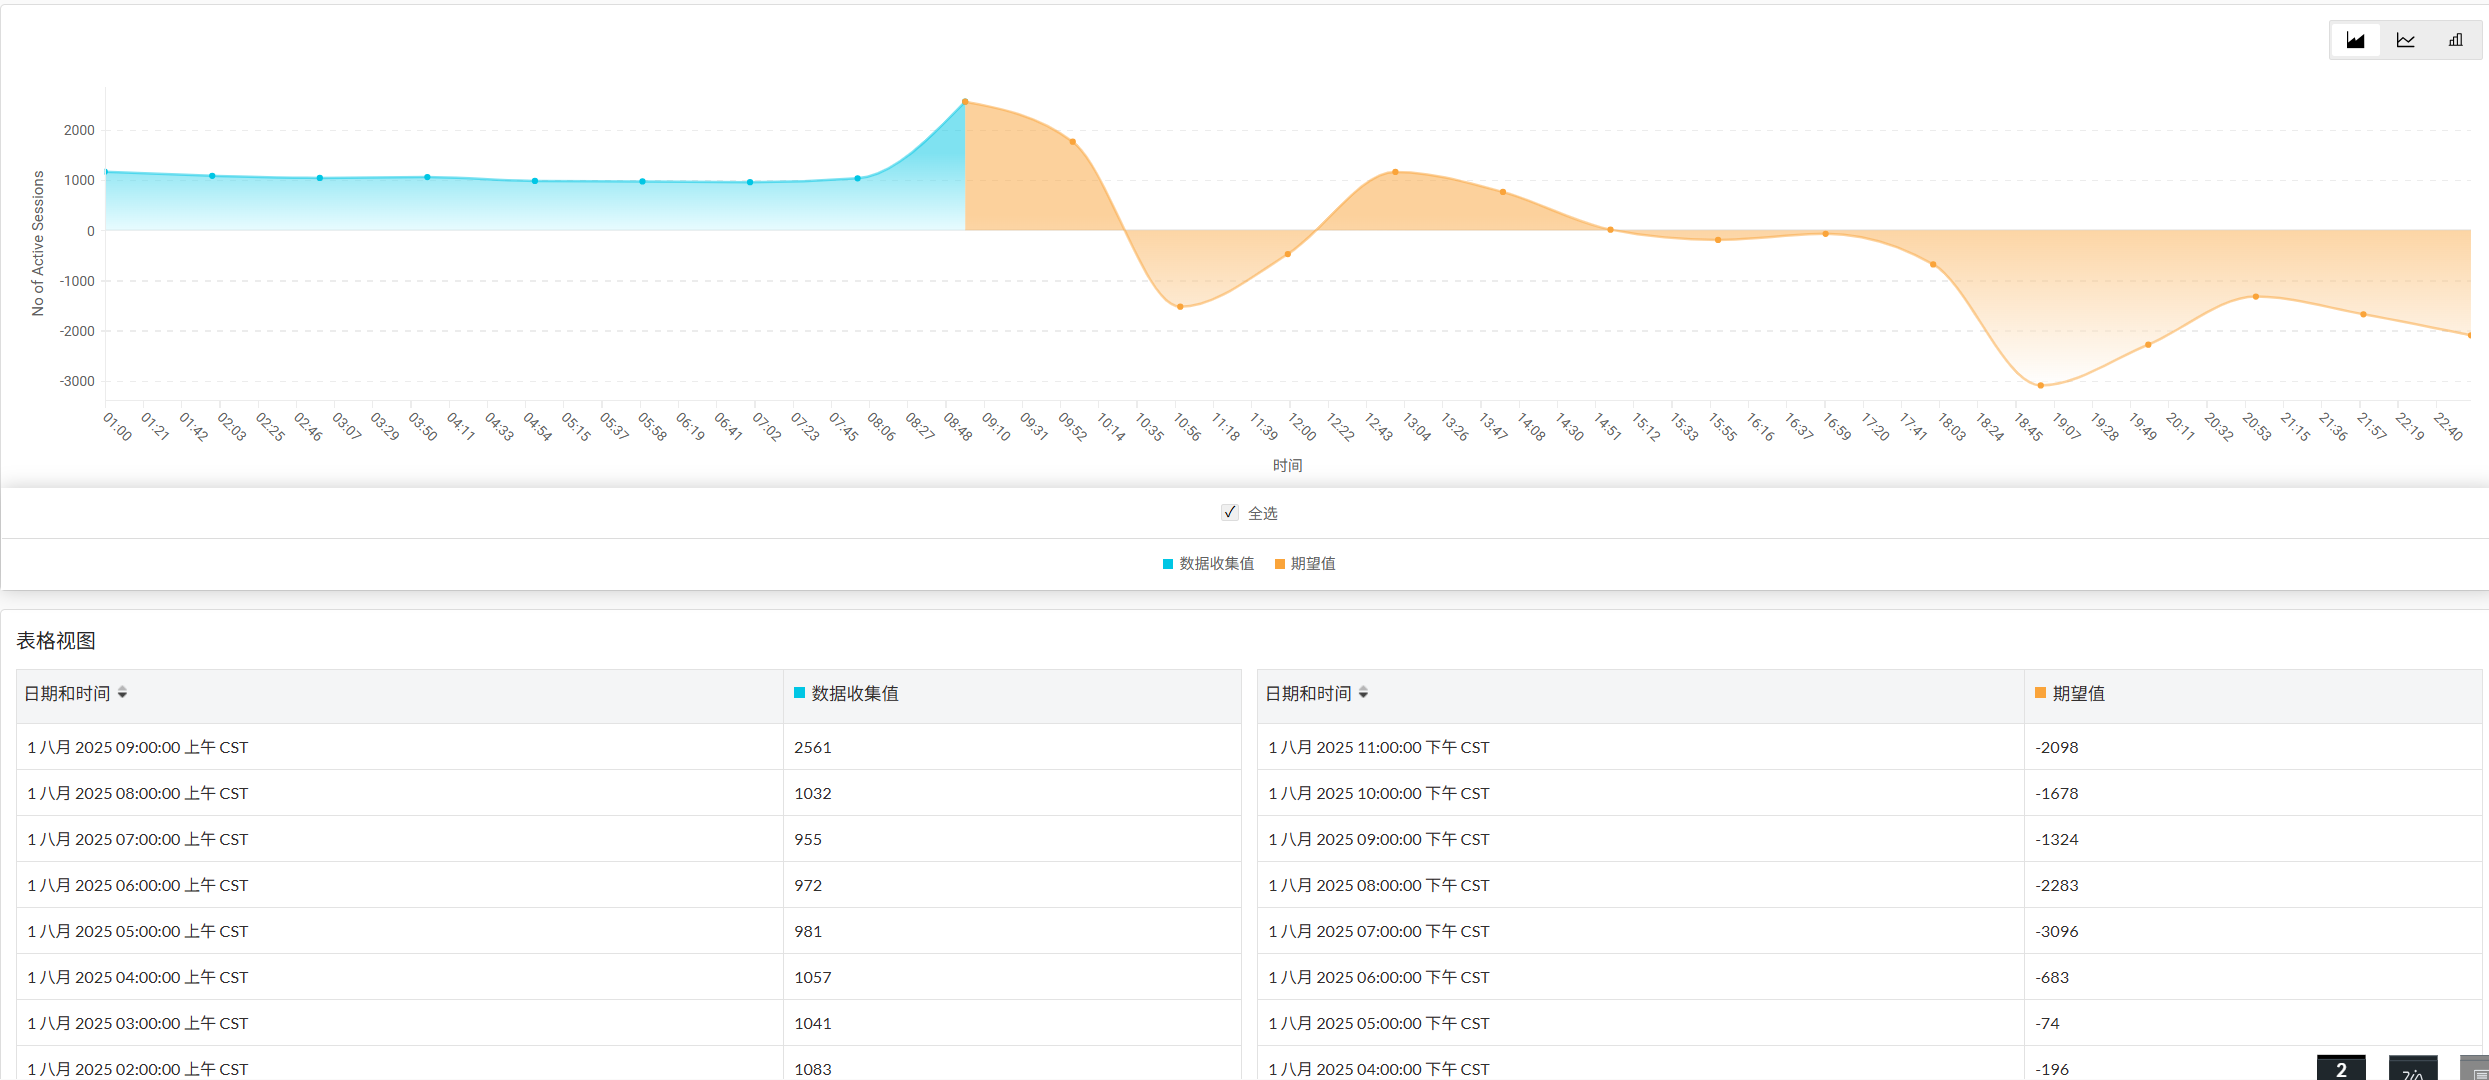Switch to line chart view
The height and width of the screenshot is (1080, 2489).
(2405, 40)
